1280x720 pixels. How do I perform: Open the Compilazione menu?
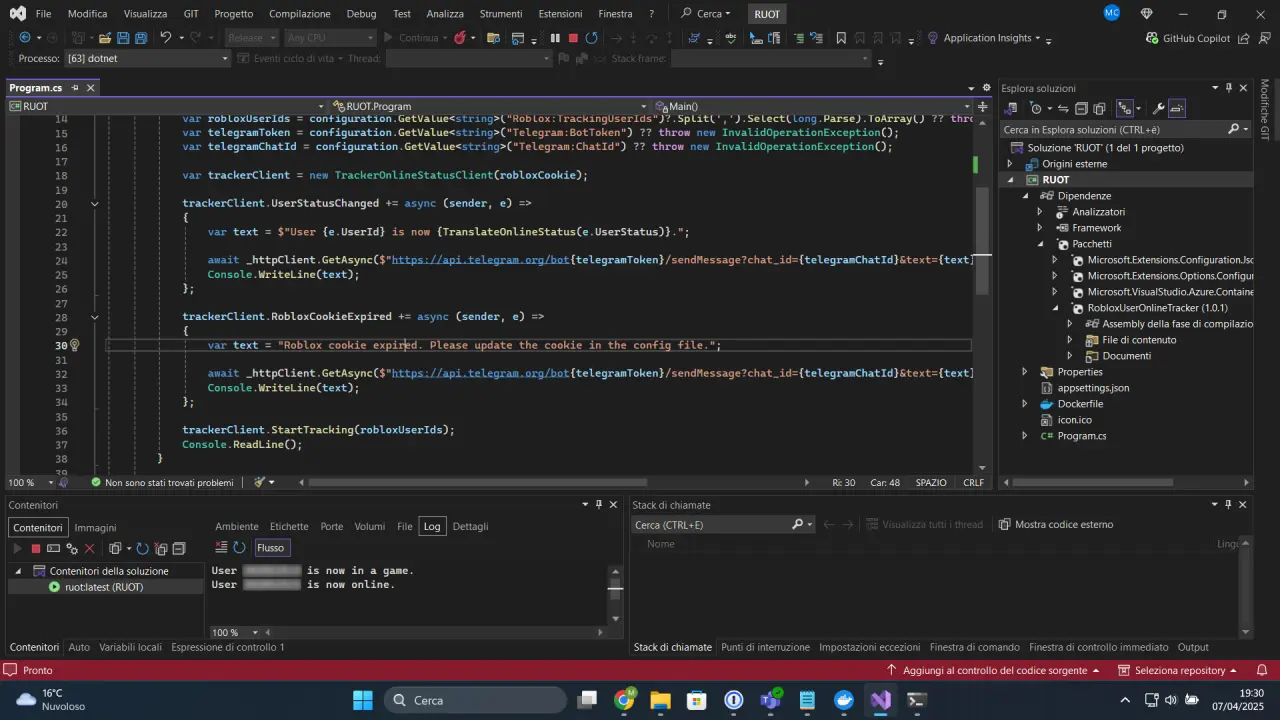coord(300,14)
